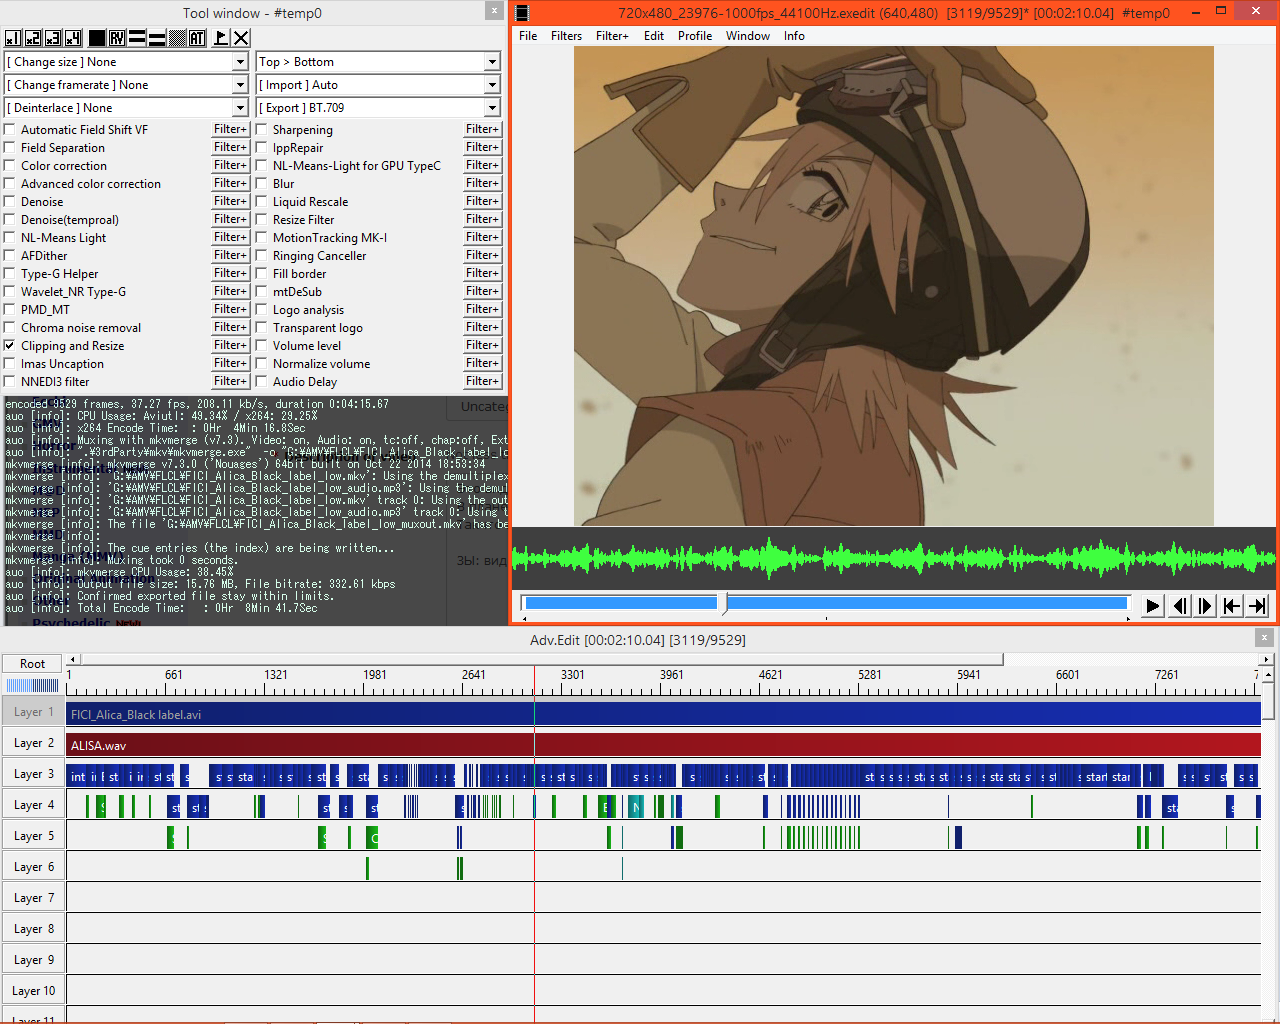Enable the Color correction checkbox
This screenshot has height=1024, width=1280.
click(10, 166)
